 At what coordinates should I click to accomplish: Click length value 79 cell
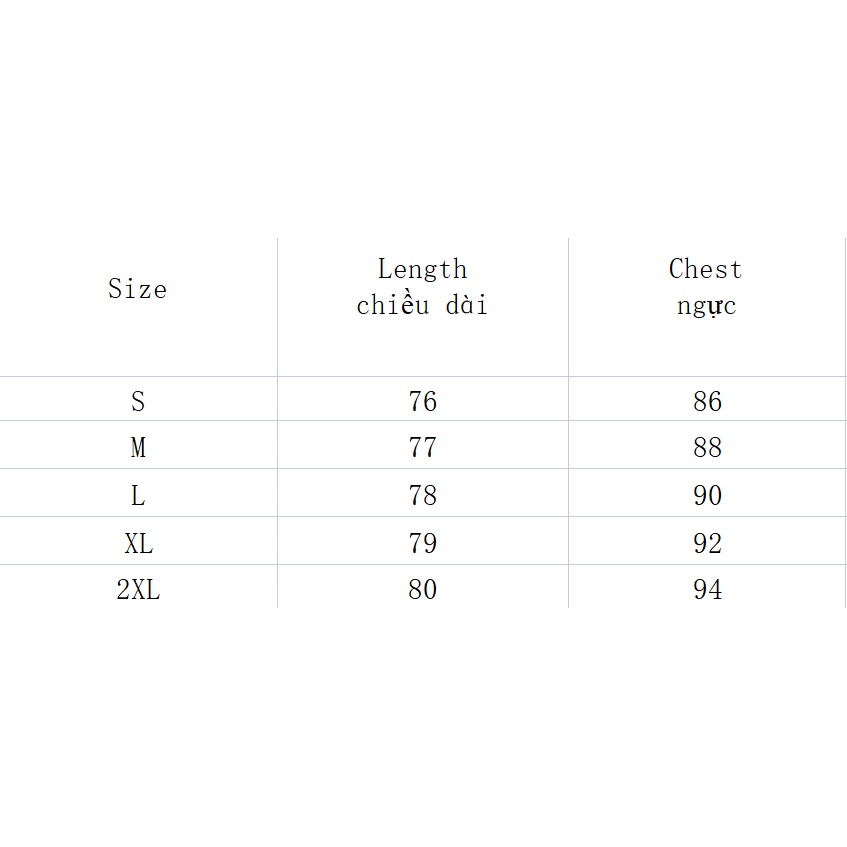point(423,544)
